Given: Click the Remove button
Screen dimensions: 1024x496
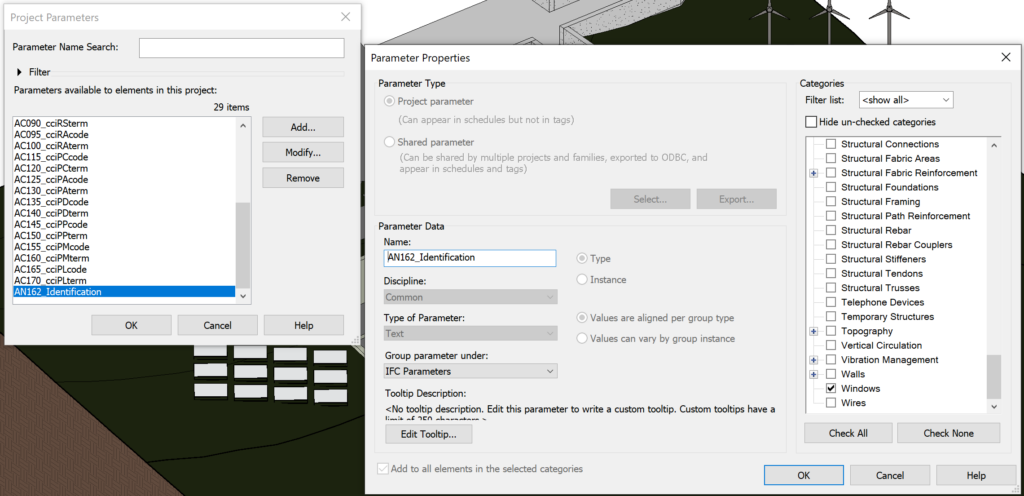Looking at the screenshot, I should pyautogui.click(x=302, y=178).
